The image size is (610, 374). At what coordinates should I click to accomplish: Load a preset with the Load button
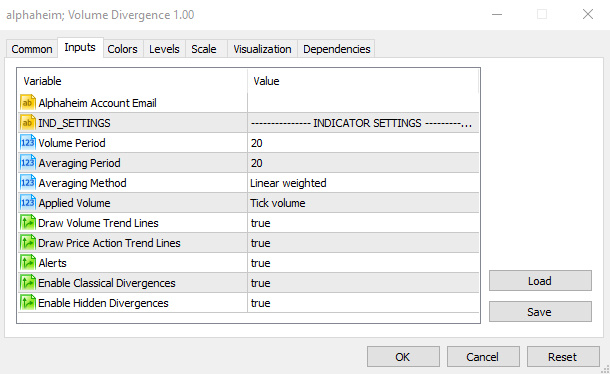click(540, 281)
